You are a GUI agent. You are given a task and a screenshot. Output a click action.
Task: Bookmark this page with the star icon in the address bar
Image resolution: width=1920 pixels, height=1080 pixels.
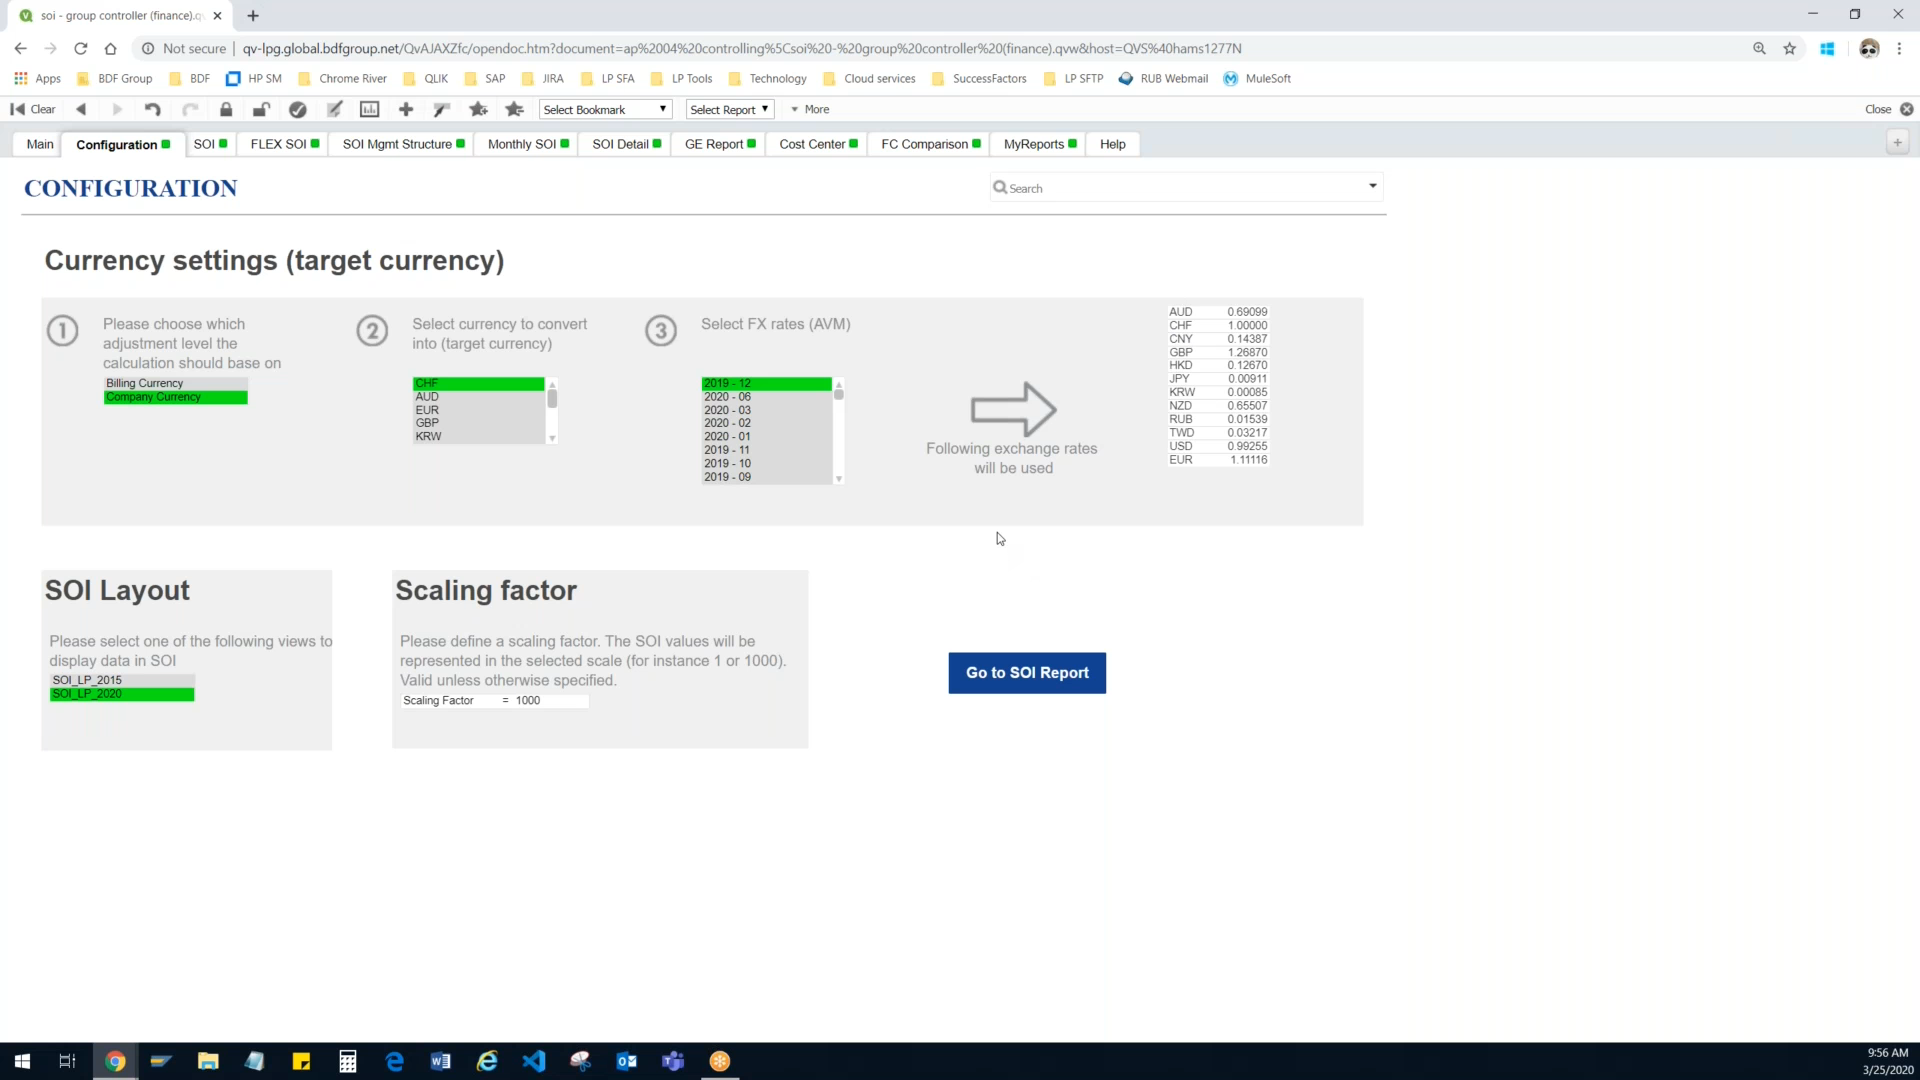(x=1789, y=48)
